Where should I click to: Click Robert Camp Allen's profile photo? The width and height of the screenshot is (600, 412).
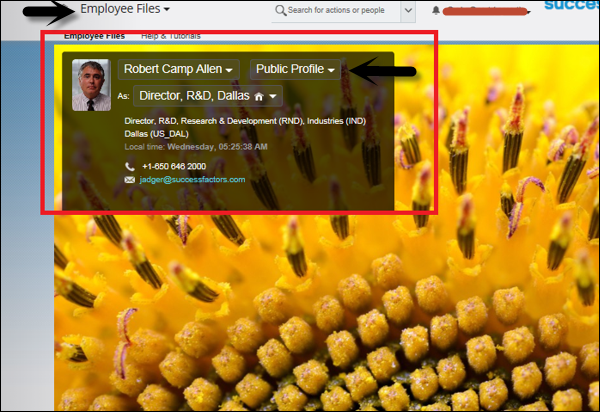tap(91, 83)
